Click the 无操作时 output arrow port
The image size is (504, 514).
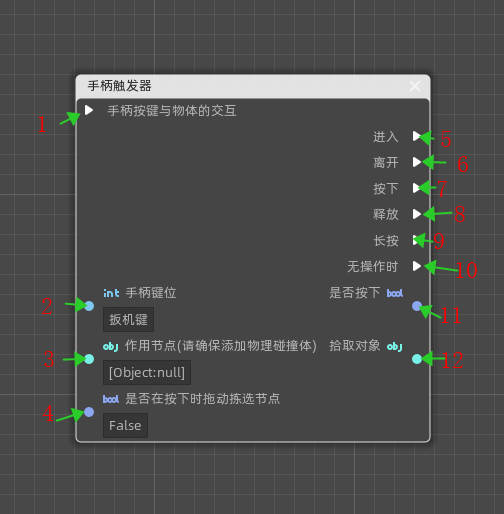(417, 266)
